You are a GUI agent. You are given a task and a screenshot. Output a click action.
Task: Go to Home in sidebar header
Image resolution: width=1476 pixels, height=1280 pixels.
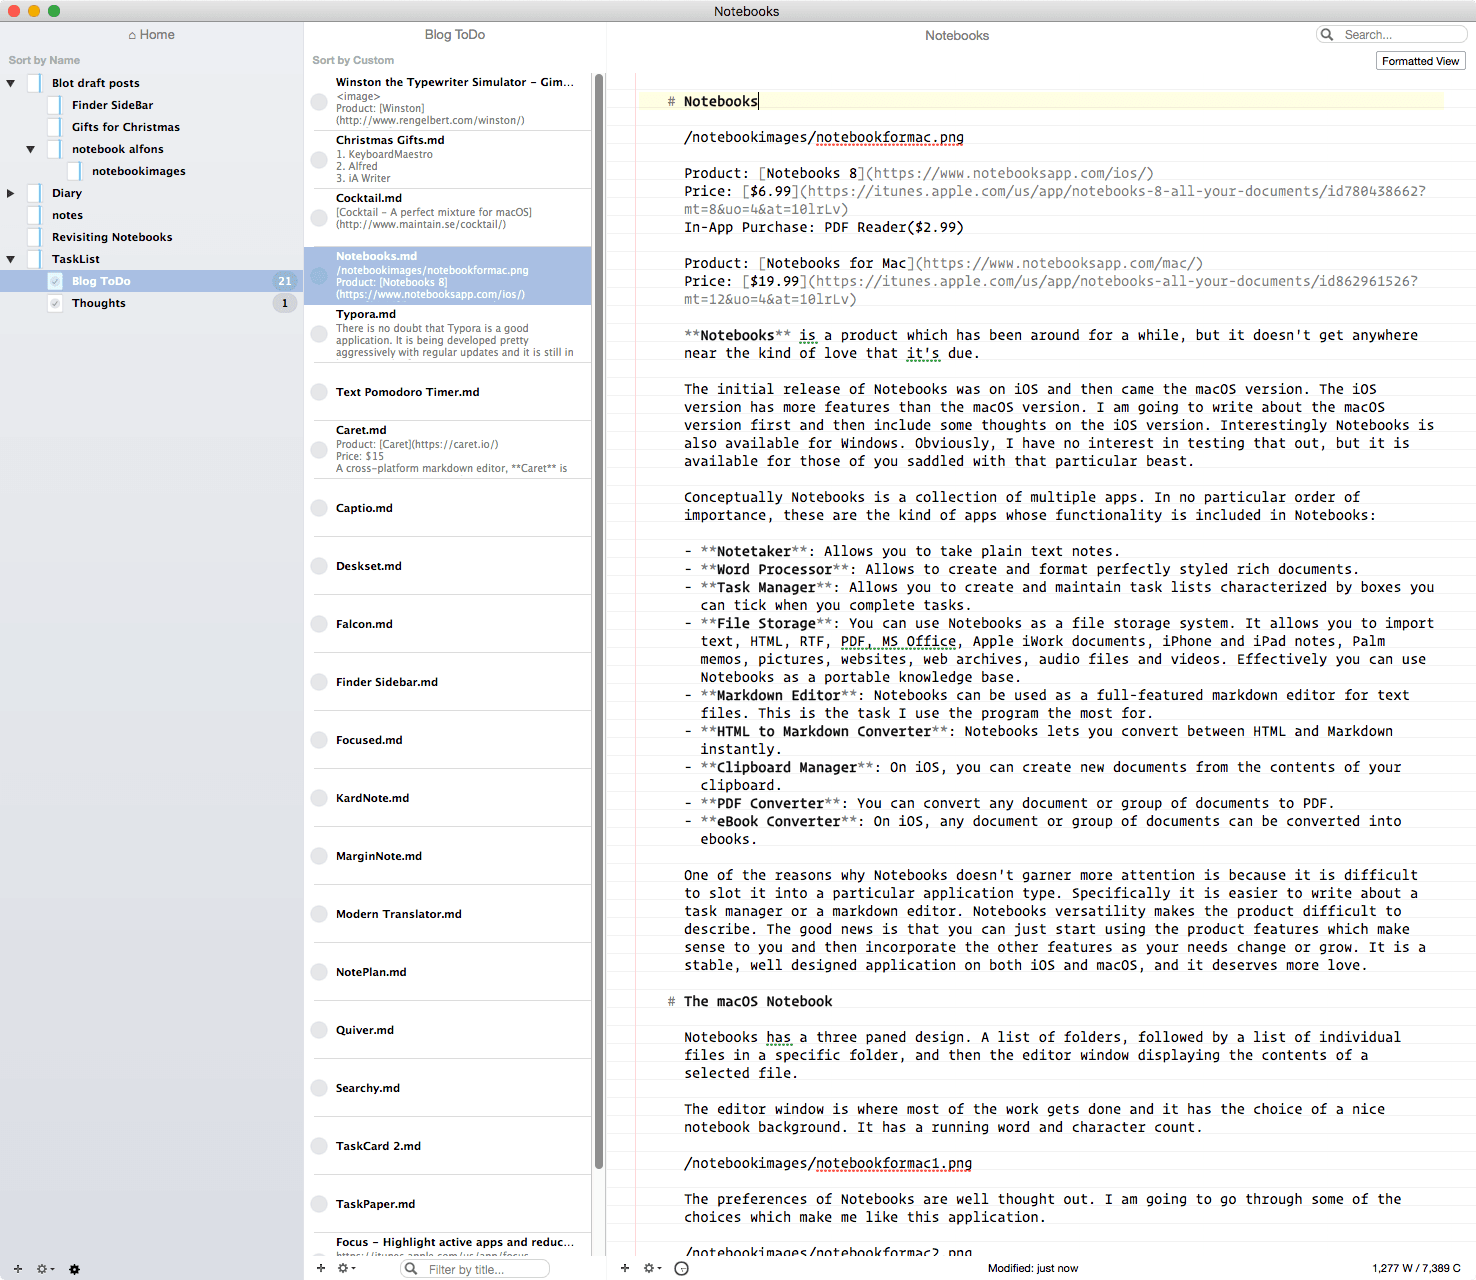pyautogui.click(x=151, y=35)
